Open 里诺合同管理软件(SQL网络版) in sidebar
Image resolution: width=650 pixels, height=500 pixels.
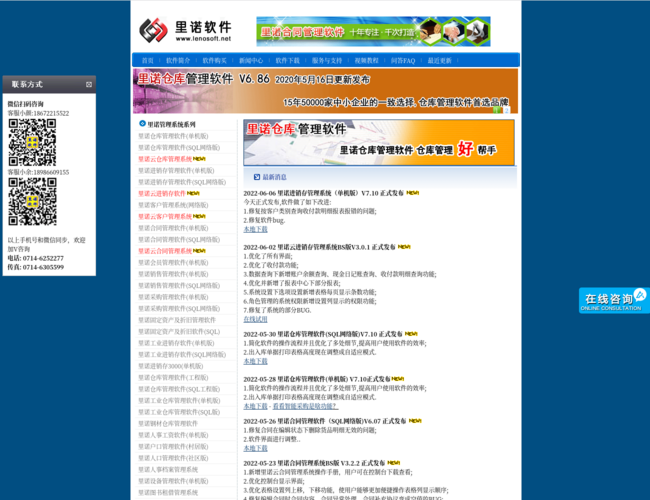point(179,240)
